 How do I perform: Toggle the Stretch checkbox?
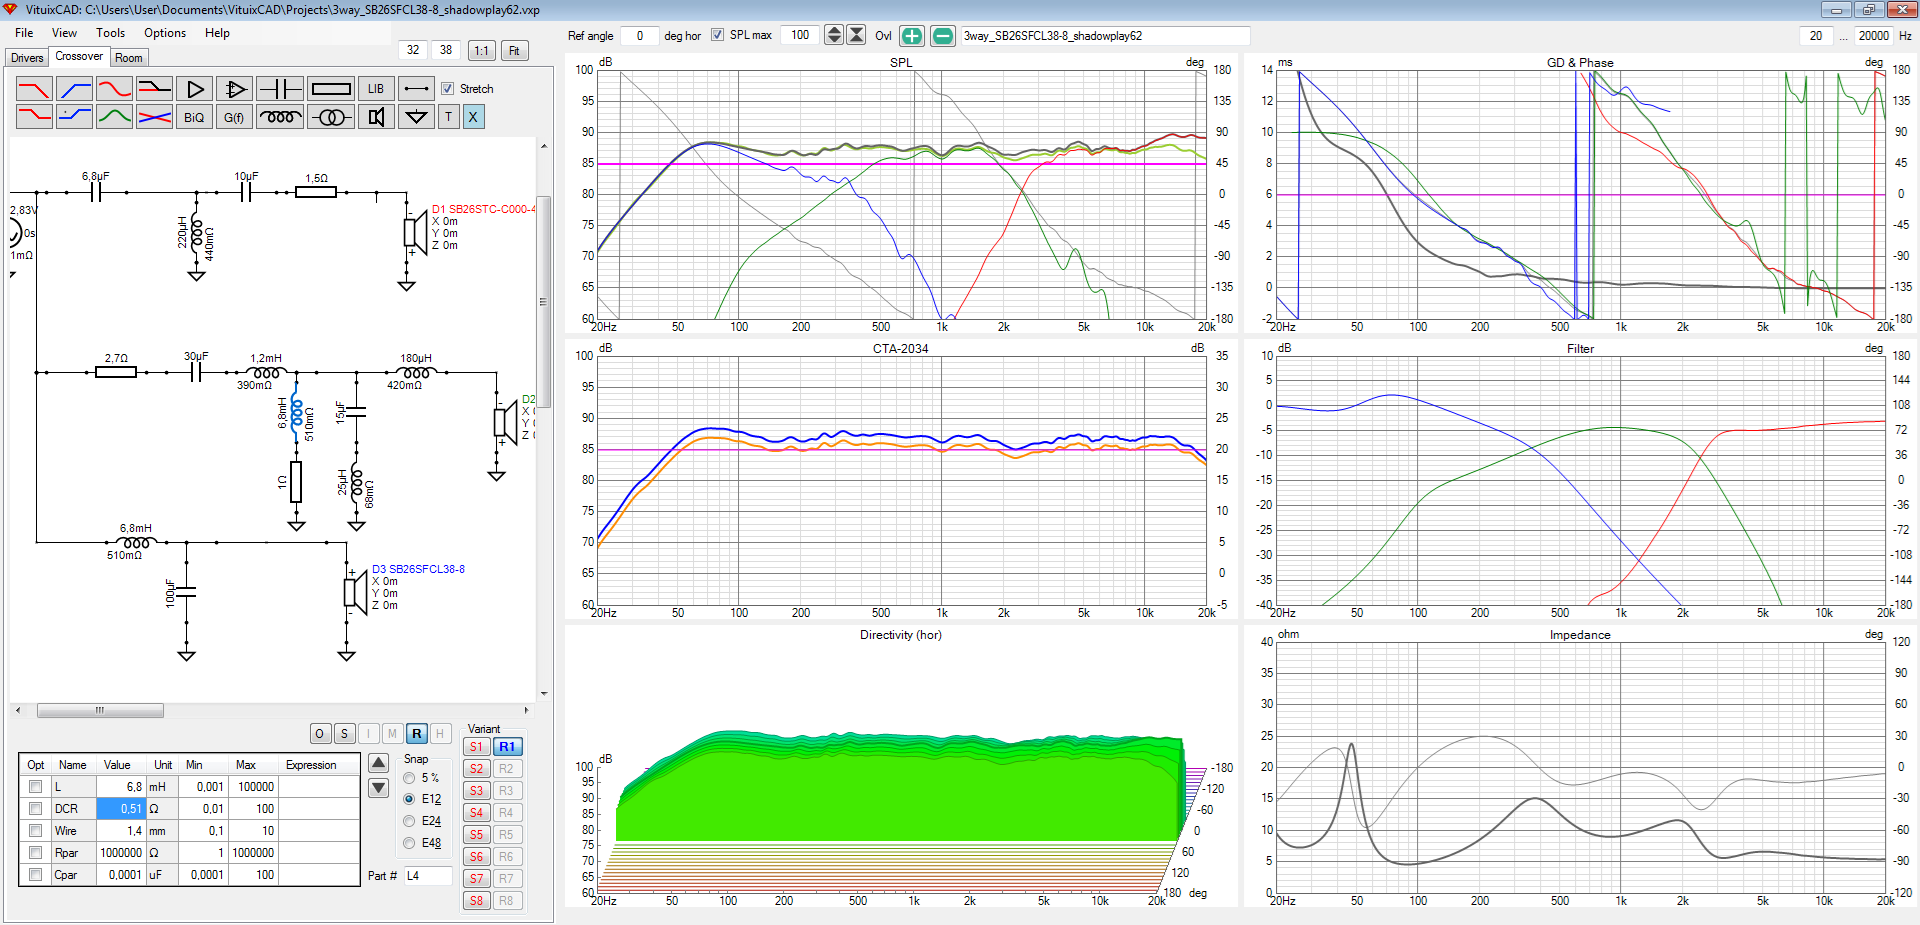tap(448, 89)
